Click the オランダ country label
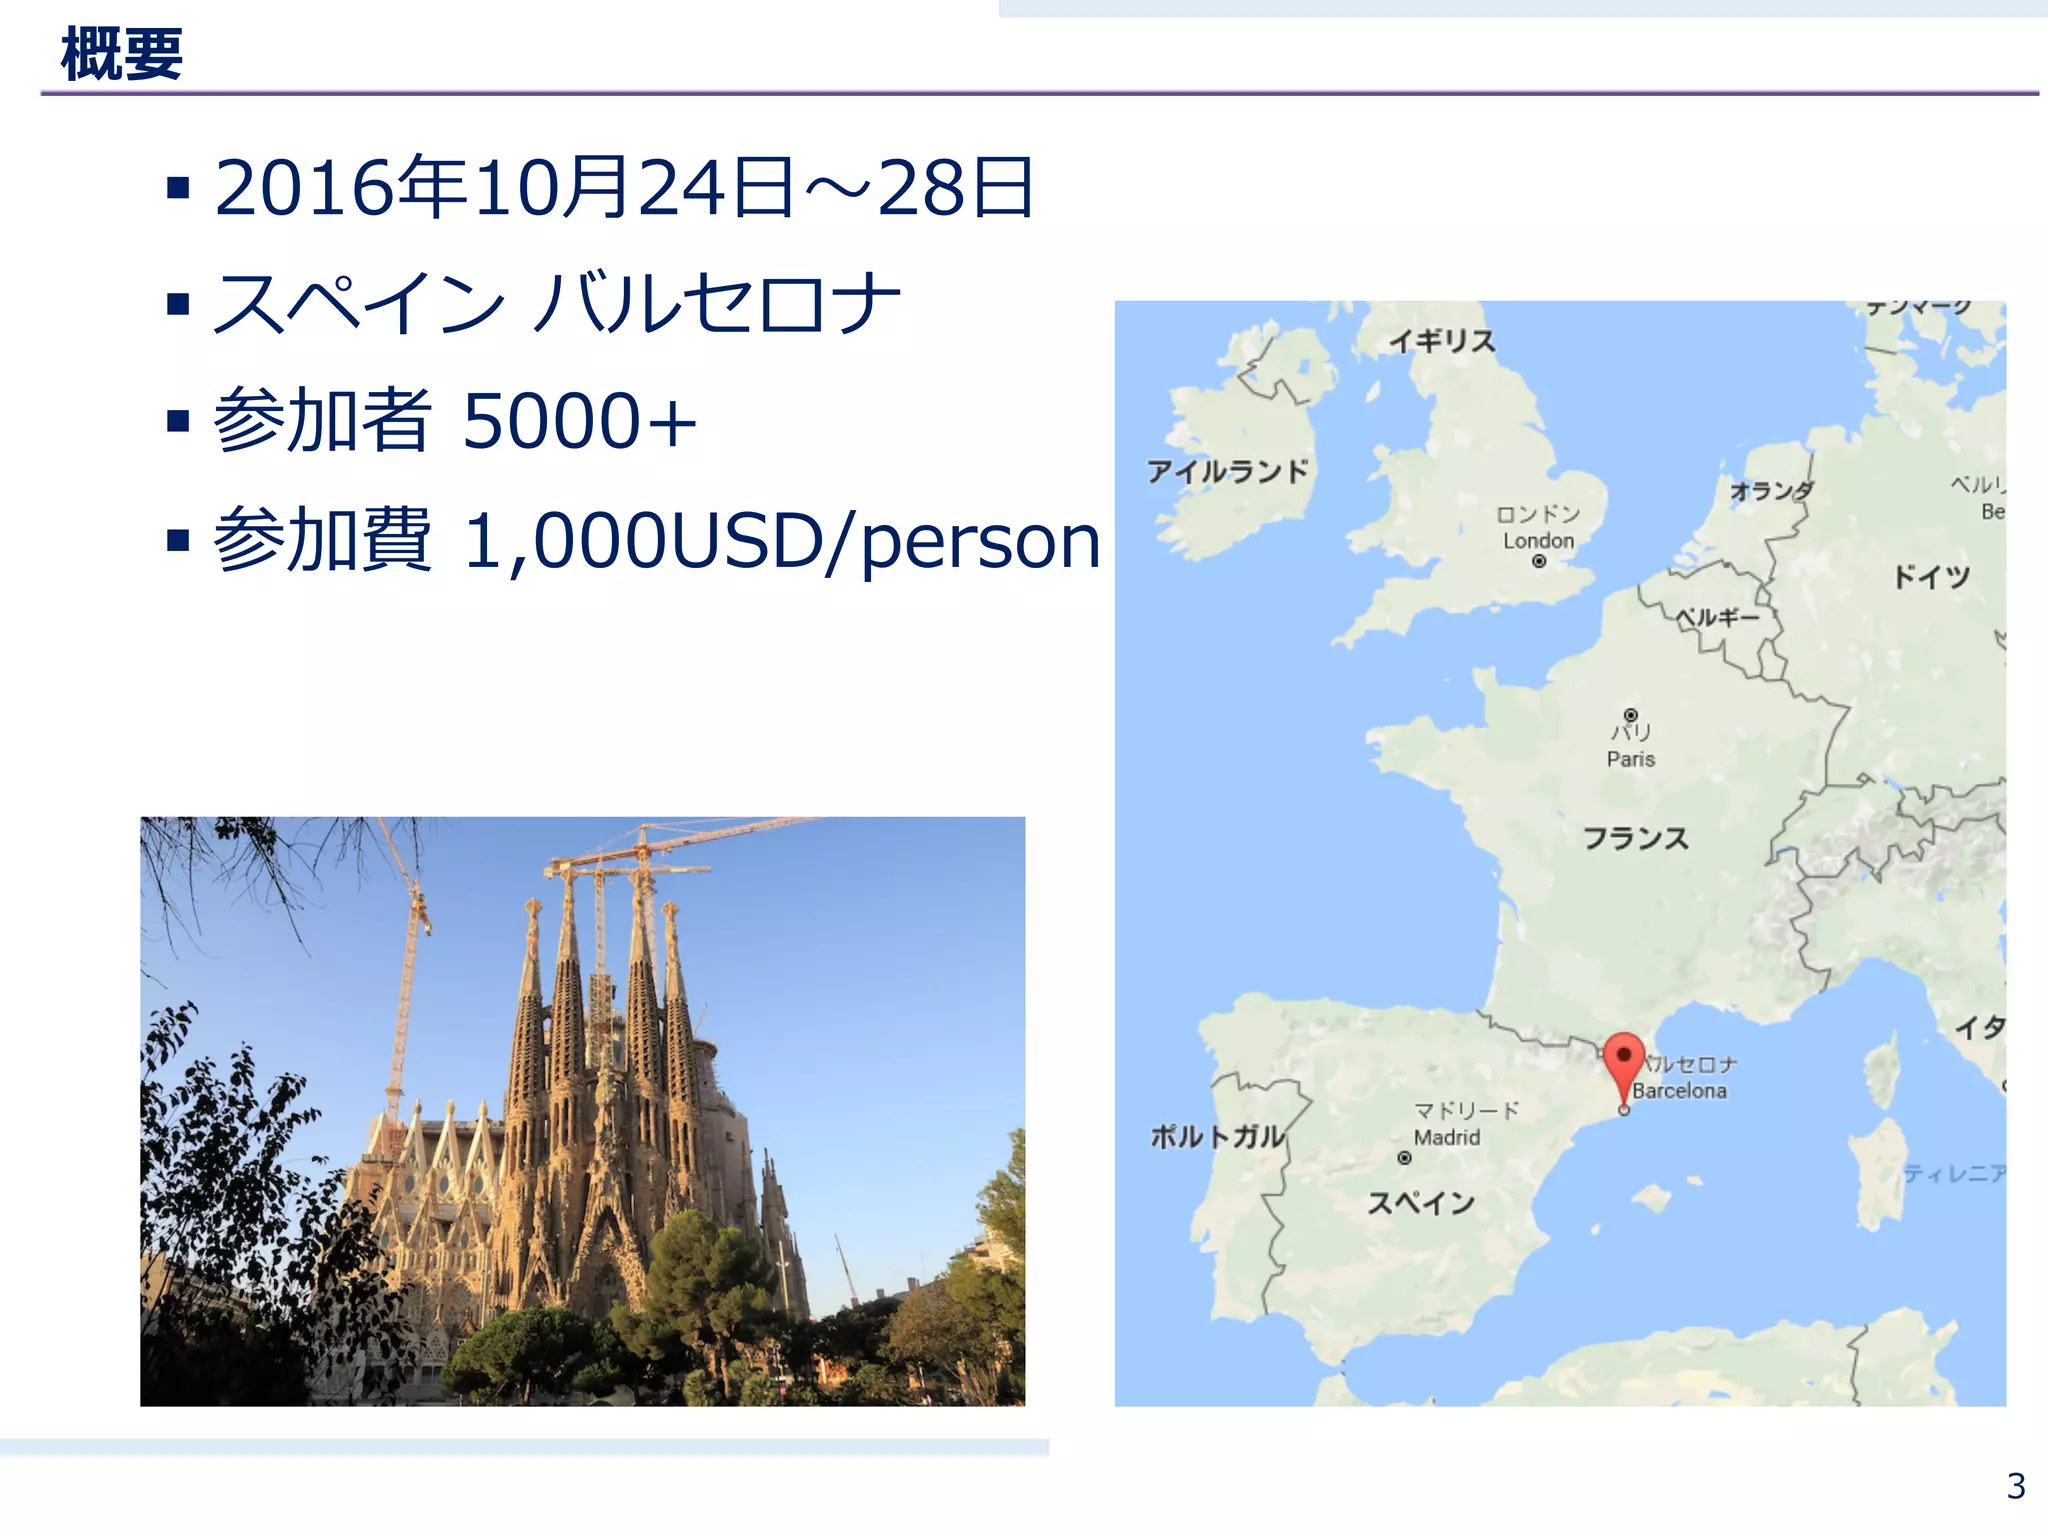The width and height of the screenshot is (2048, 1536). pyautogui.click(x=1771, y=491)
